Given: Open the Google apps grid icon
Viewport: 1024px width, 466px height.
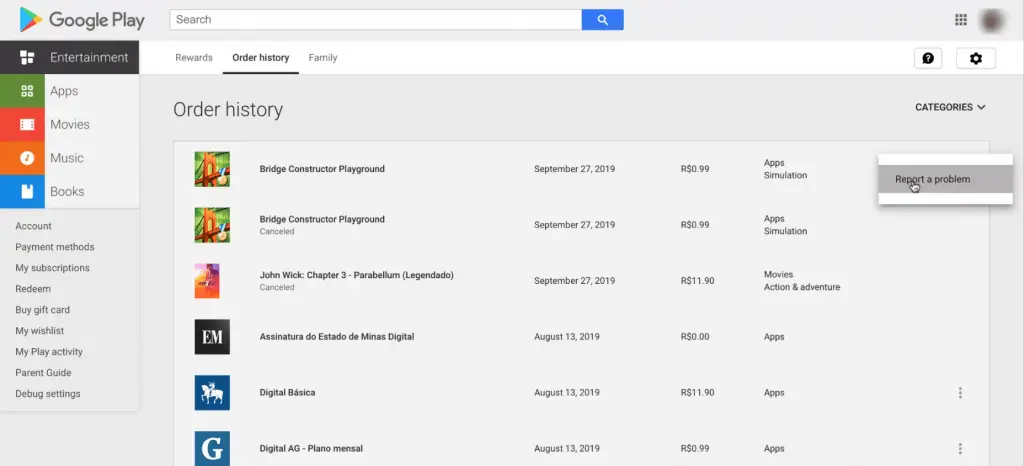Looking at the screenshot, I should point(961,20).
